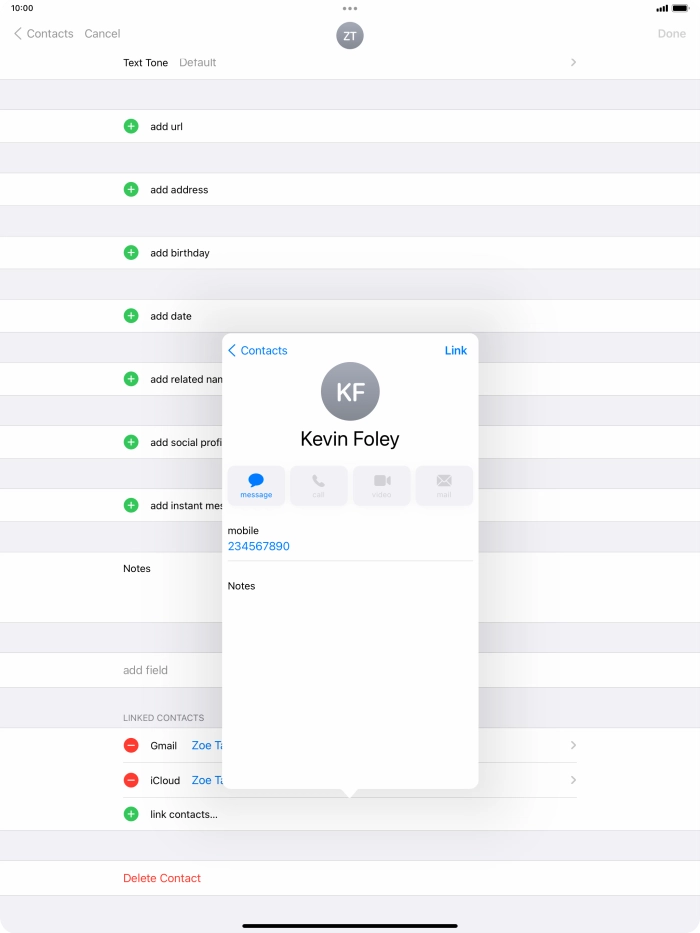Tap Delete Contact

pyautogui.click(x=162, y=878)
